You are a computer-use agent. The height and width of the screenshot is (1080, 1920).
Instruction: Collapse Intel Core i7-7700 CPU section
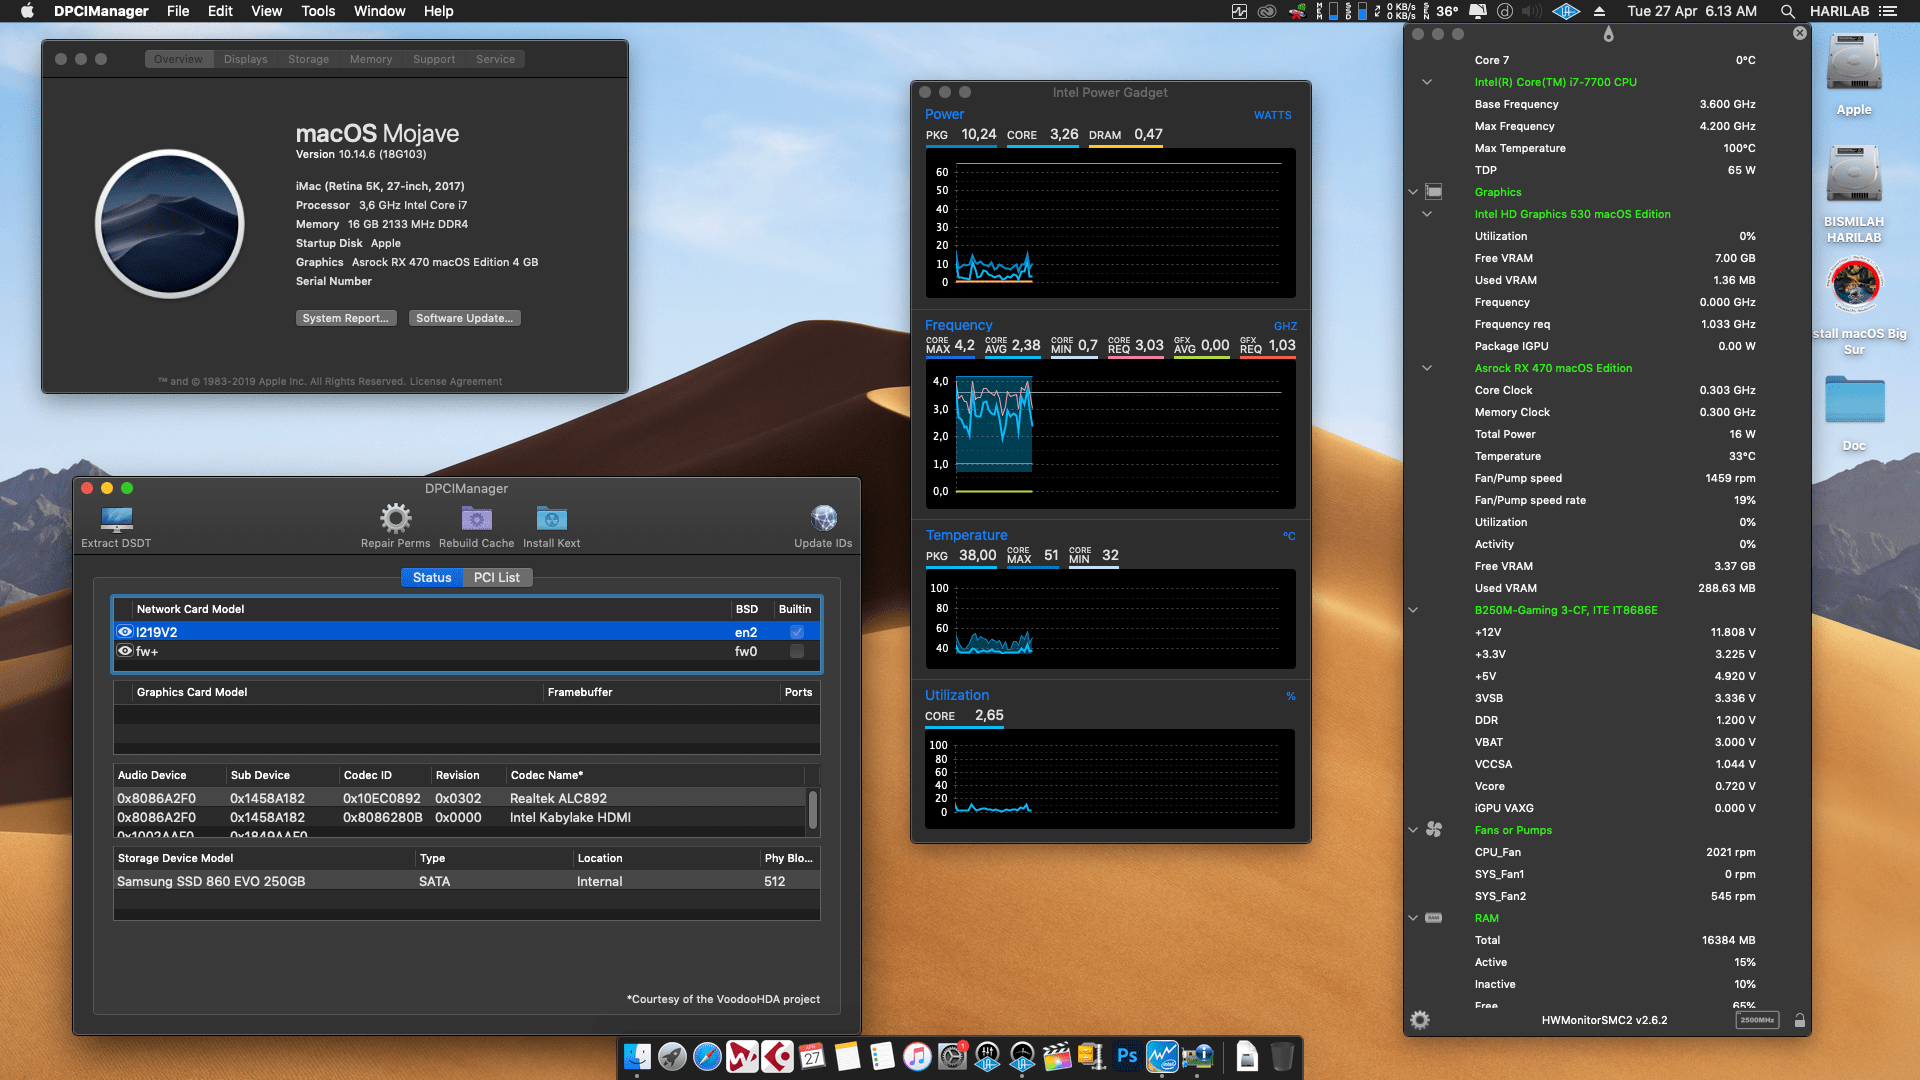(1427, 82)
